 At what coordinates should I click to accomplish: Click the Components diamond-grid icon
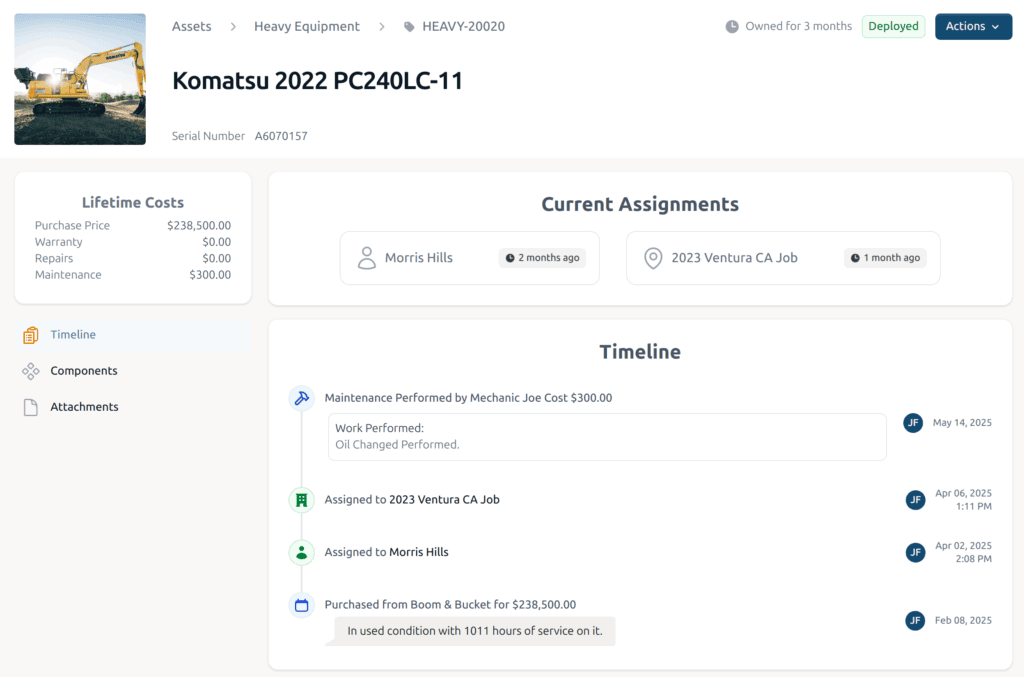coord(31,371)
